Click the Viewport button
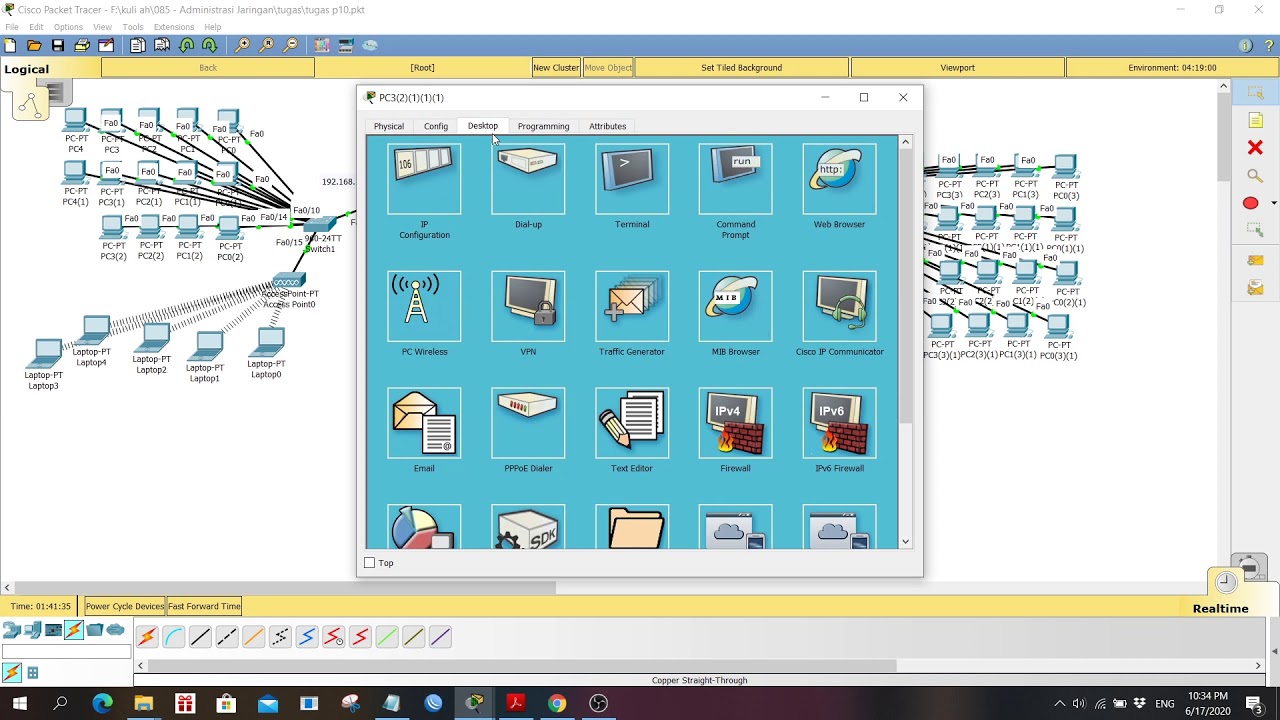 pos(957,67)
